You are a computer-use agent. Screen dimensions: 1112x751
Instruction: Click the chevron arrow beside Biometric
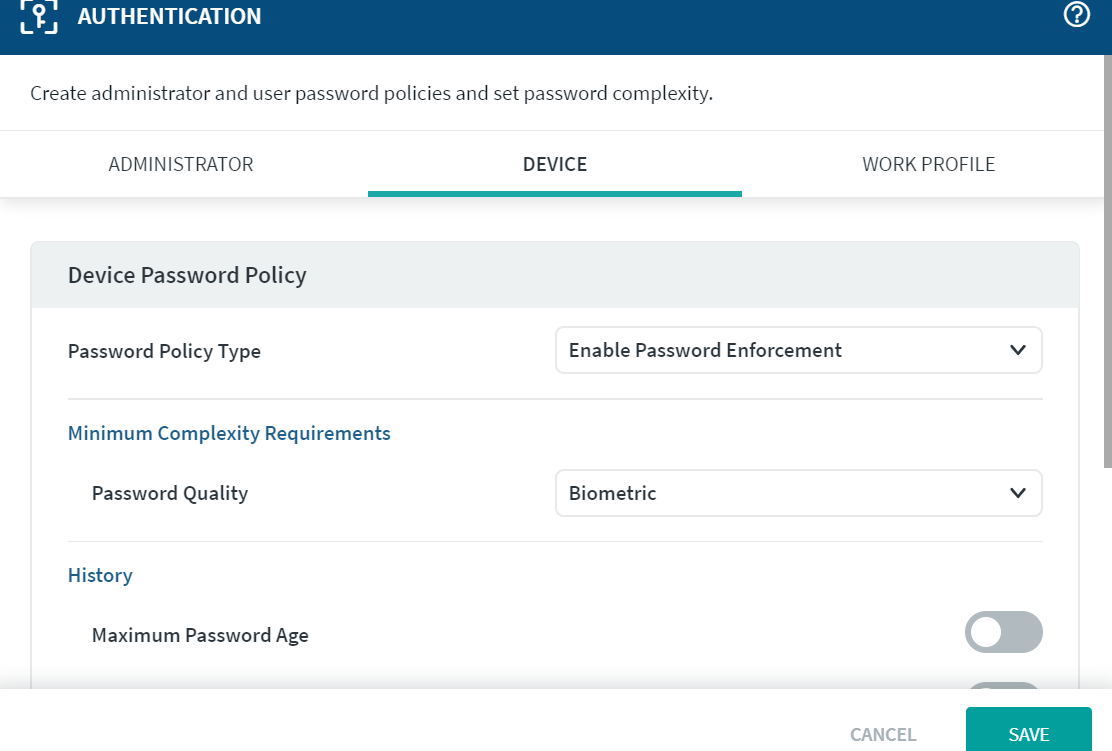[1018, 493]
